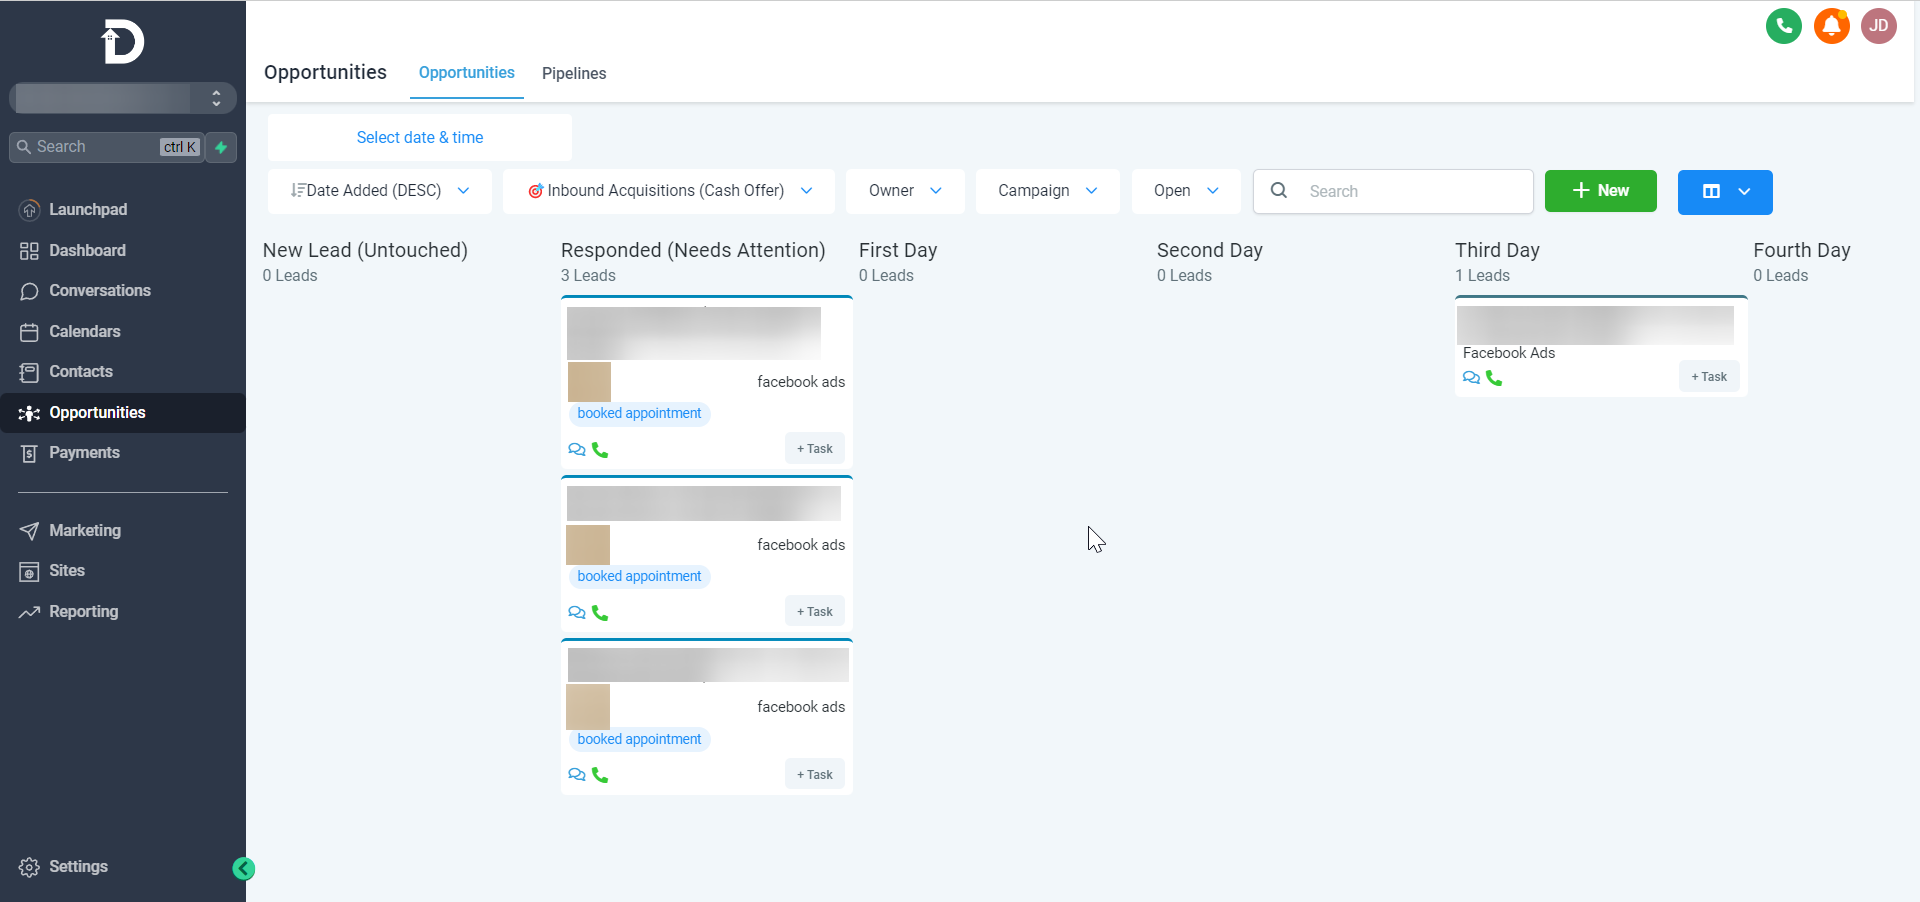The height and width of the screenshot is (902, 1920).
Task: Click the Marketing paper-plane icon
Action: pos(29,531)
